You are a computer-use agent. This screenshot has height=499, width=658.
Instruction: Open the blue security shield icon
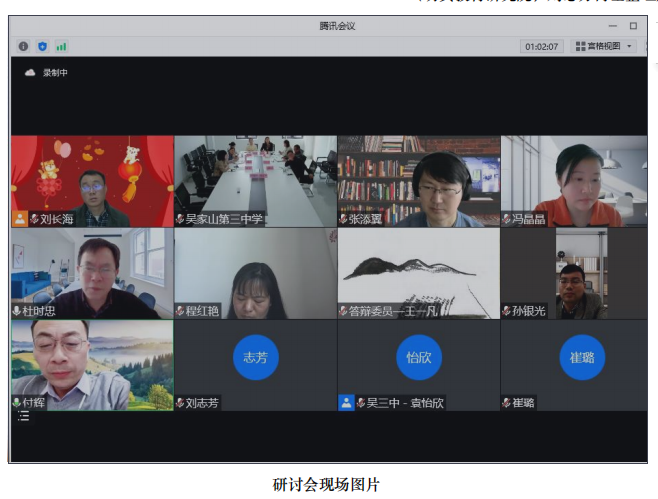click(42, 46)
